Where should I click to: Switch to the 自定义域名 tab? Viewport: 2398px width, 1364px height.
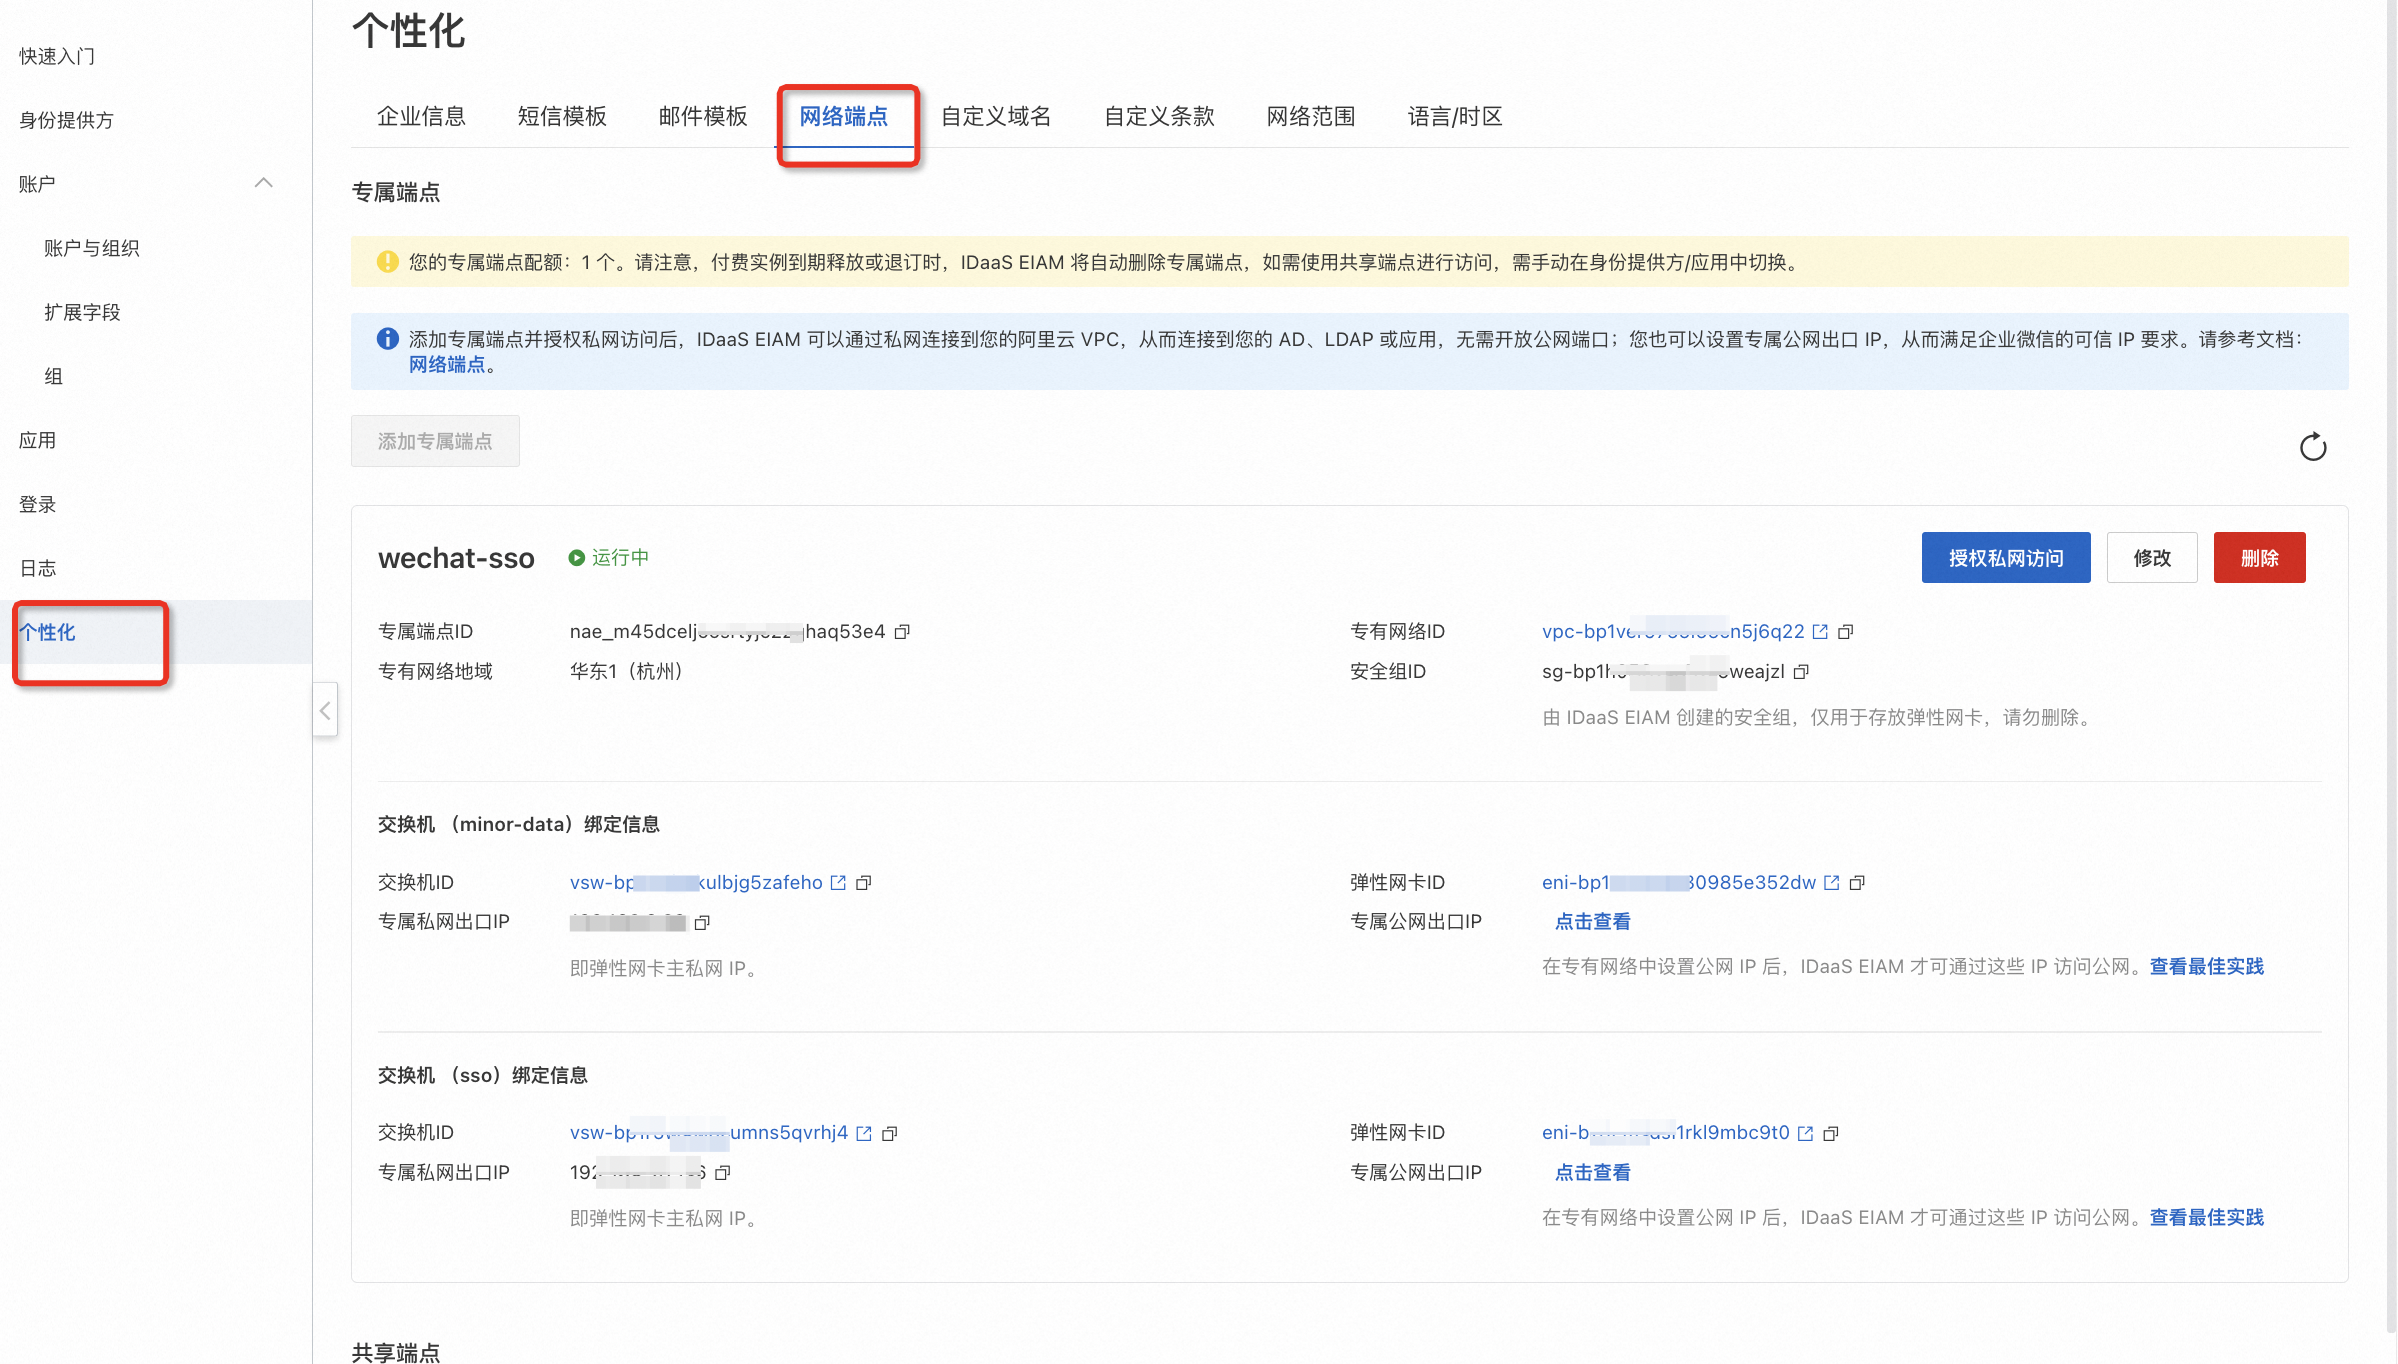pos(996,116)
